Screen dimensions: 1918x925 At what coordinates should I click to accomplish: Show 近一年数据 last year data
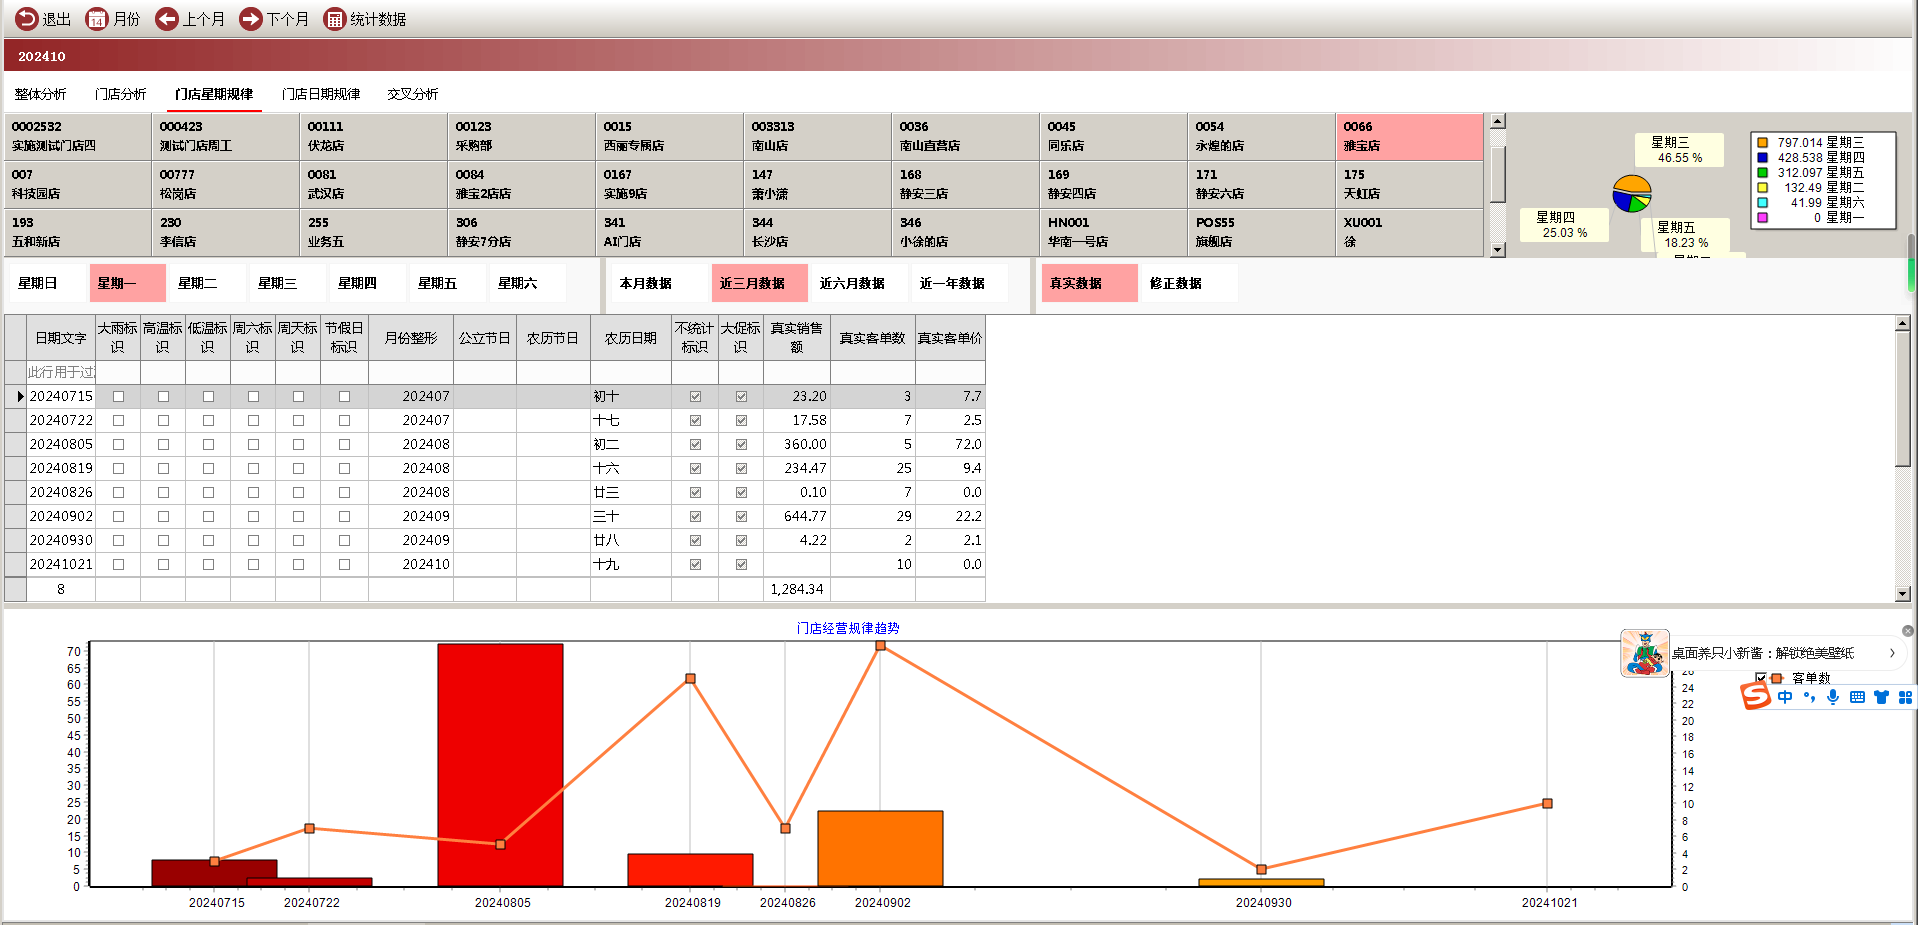pyautogui.click(x=959, y=283)
